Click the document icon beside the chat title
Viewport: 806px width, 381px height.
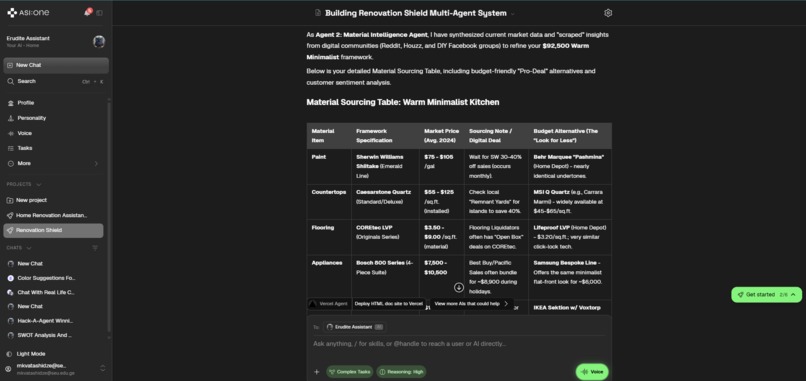[318, 13]
